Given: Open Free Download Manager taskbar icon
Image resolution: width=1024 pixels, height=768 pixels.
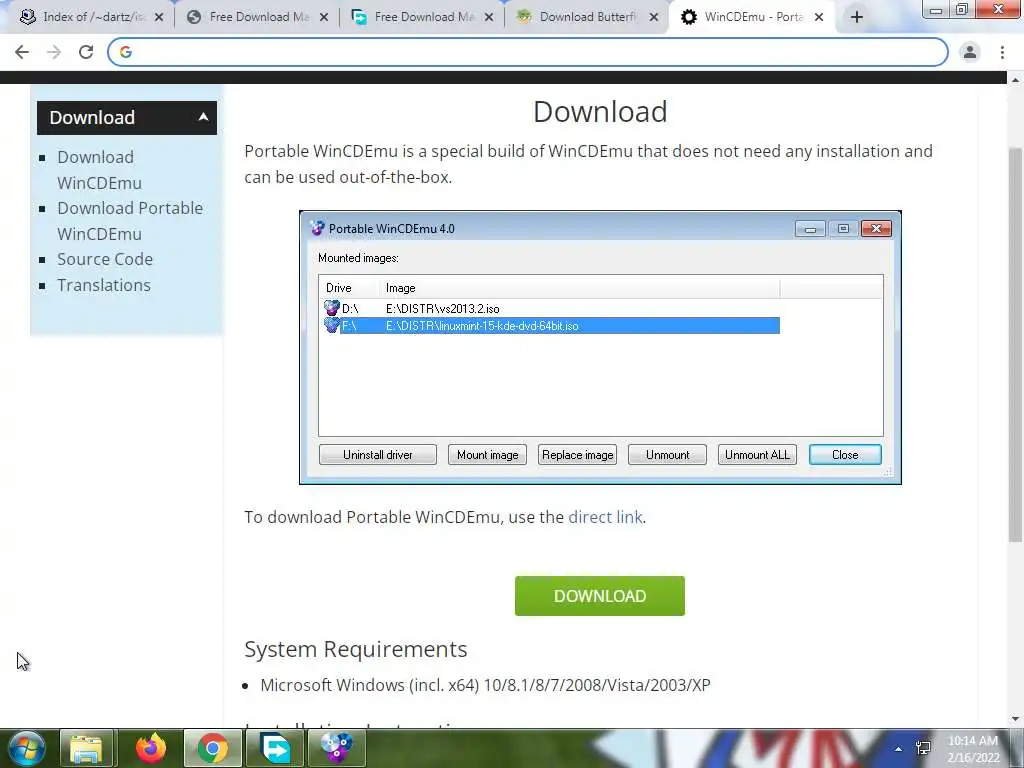Looking at the screenshot, I should [x=275, y=748].
